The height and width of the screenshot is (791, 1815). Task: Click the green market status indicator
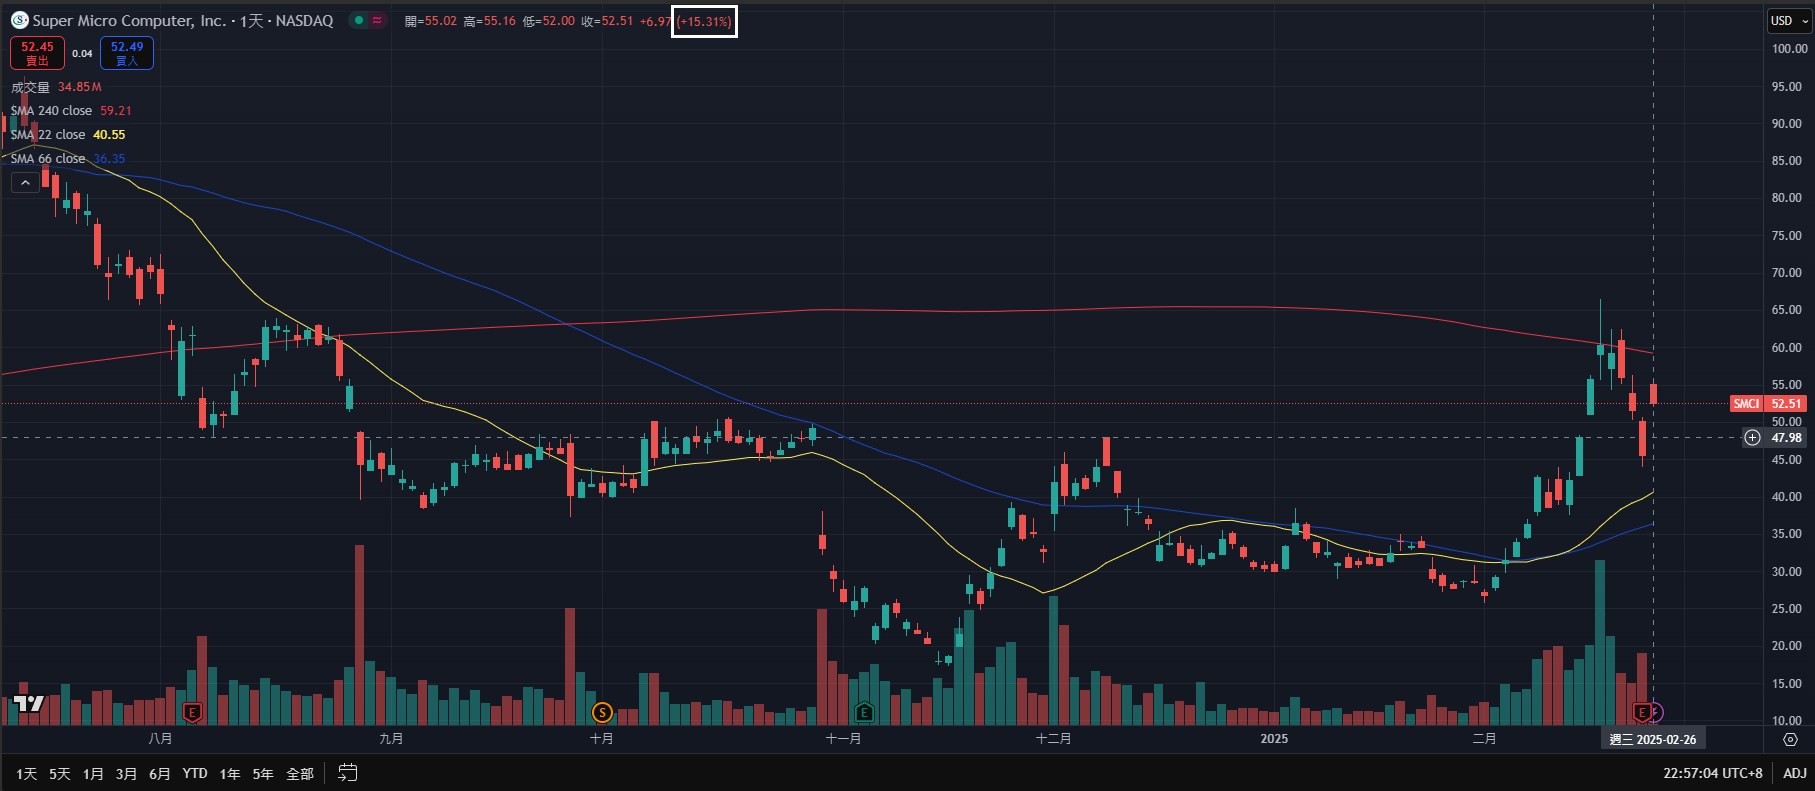(358, 20)
